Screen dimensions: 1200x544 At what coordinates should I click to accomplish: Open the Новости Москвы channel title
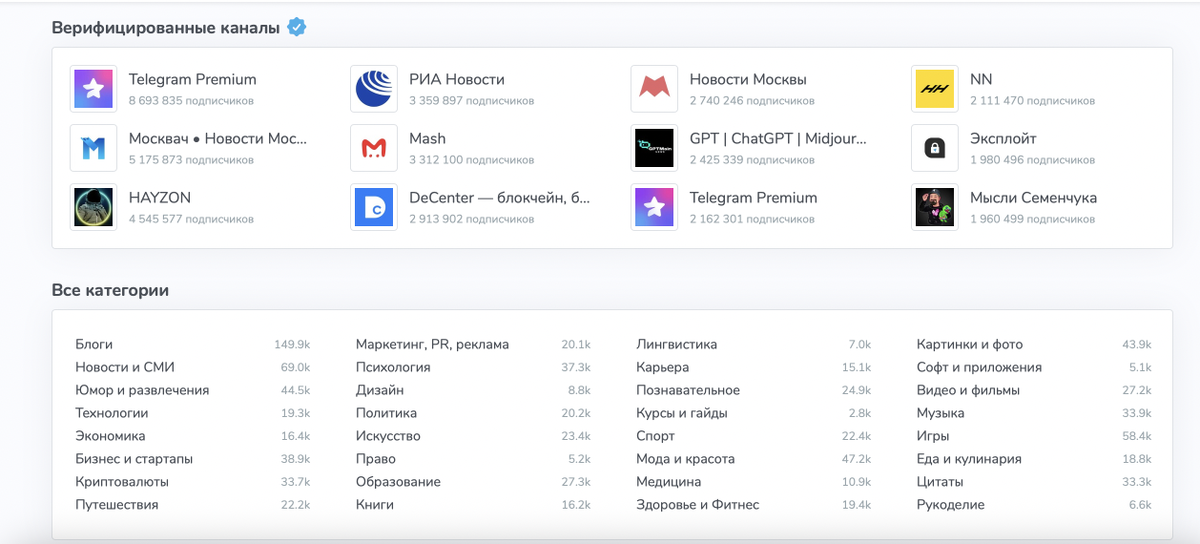pos(748,79)
